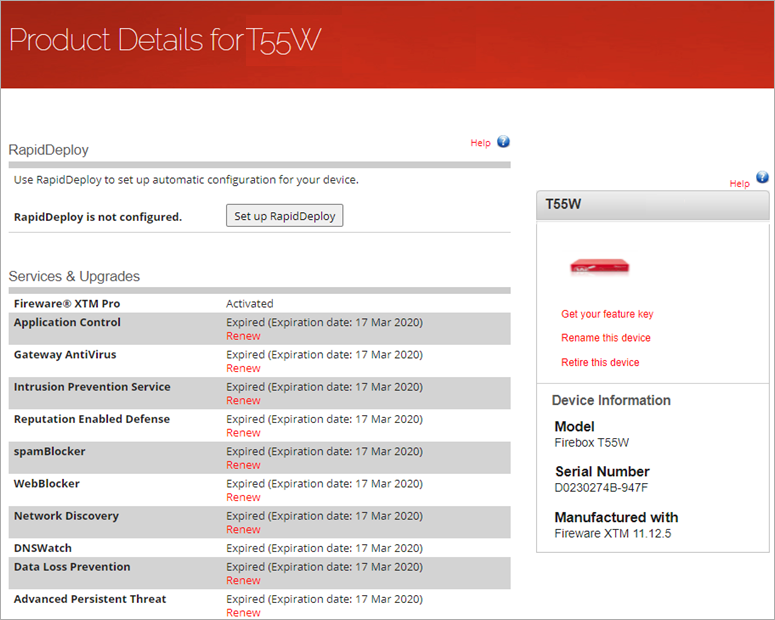Open the Help link in RapidDeploy section

(x=480, y=143)
